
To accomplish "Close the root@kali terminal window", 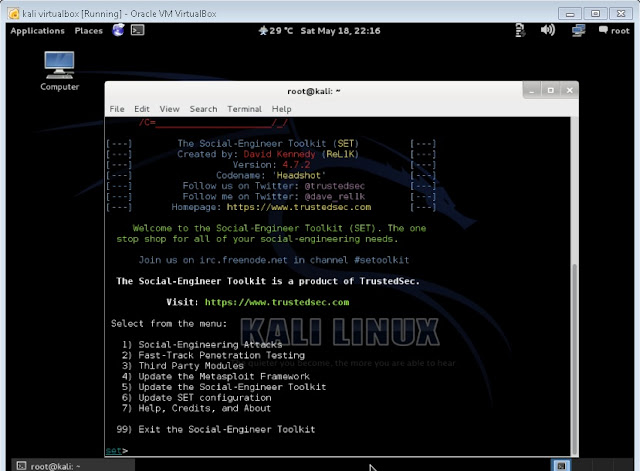I will pyautogui.click(x=569, y=90).
